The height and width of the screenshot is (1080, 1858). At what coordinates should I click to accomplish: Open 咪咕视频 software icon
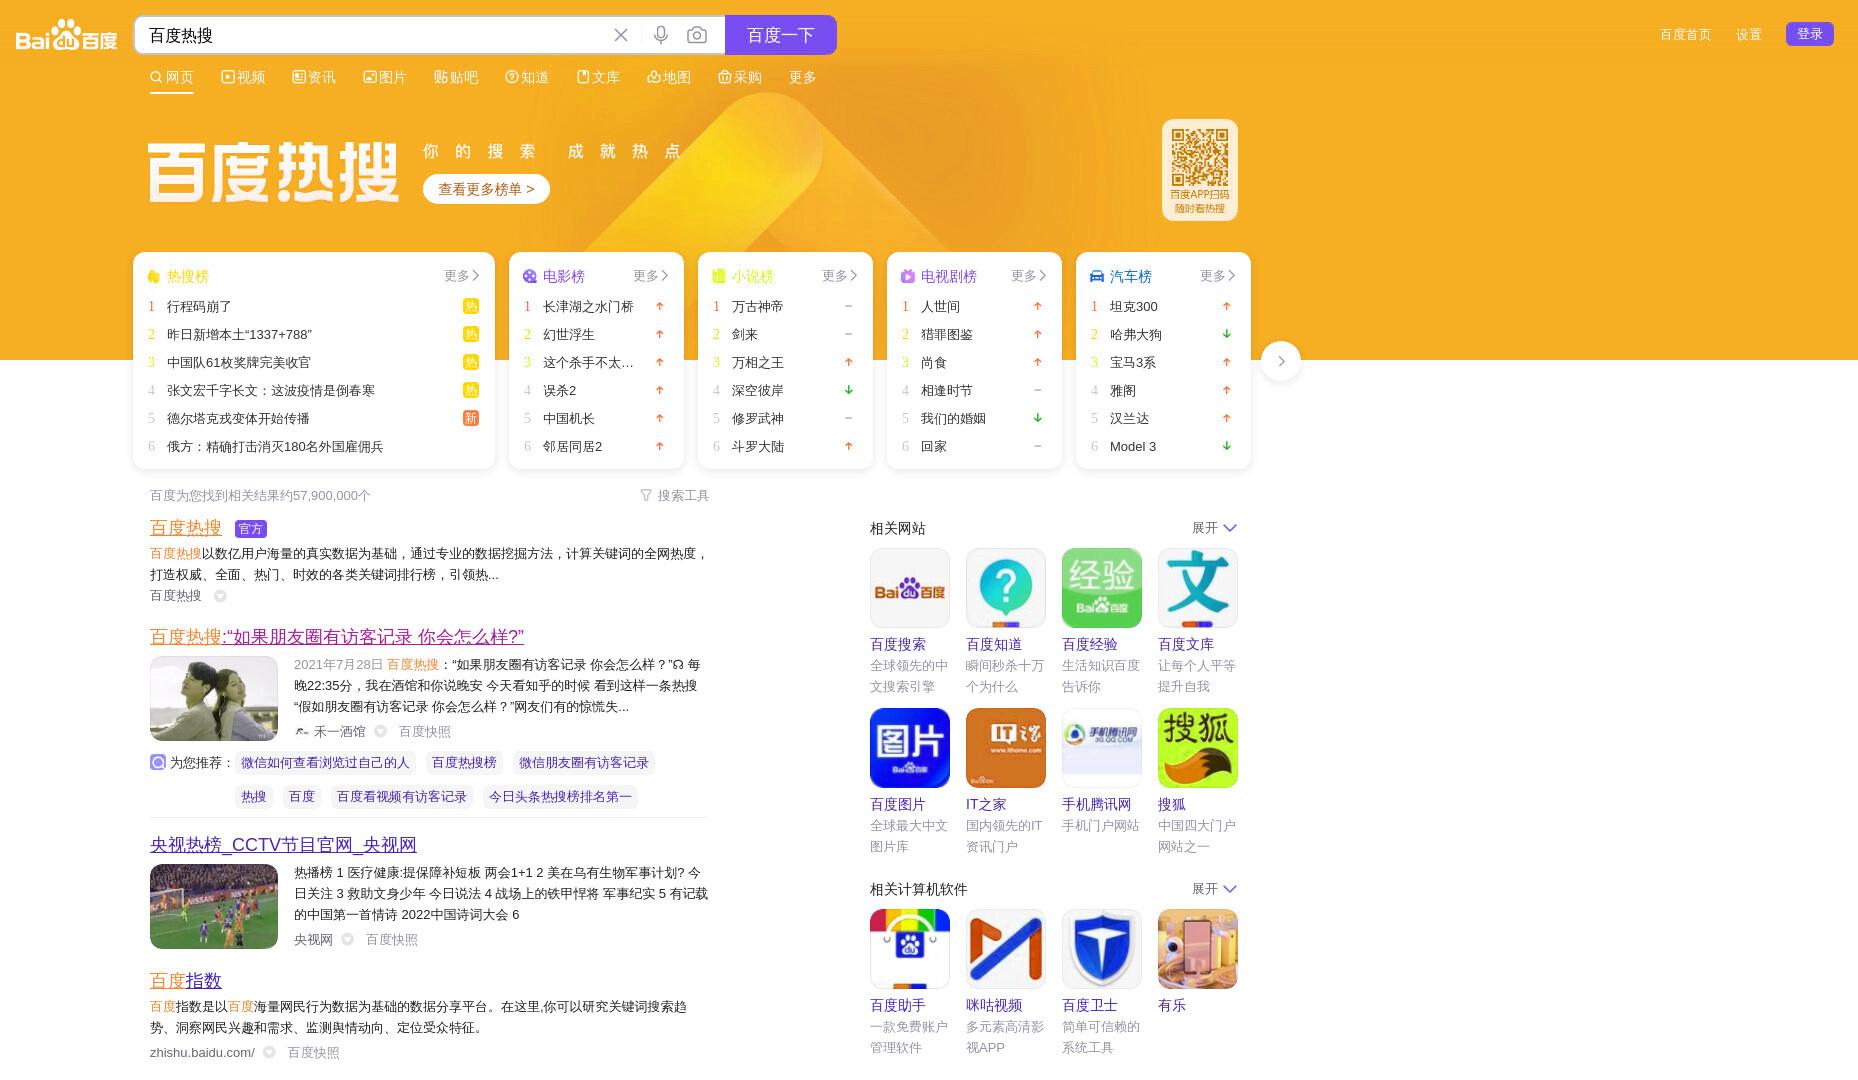pyautogui.click(x=1006, y=949)
